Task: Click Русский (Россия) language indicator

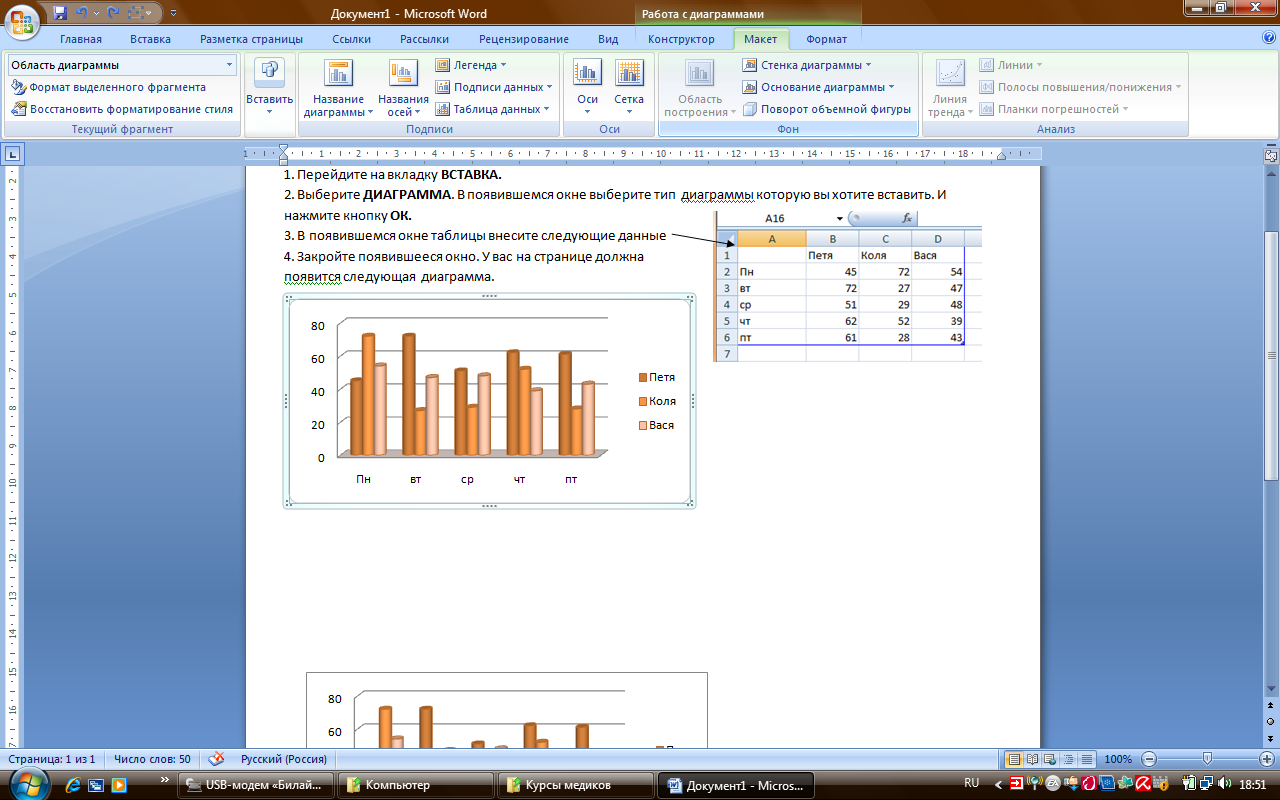Action: click(284, 759)
